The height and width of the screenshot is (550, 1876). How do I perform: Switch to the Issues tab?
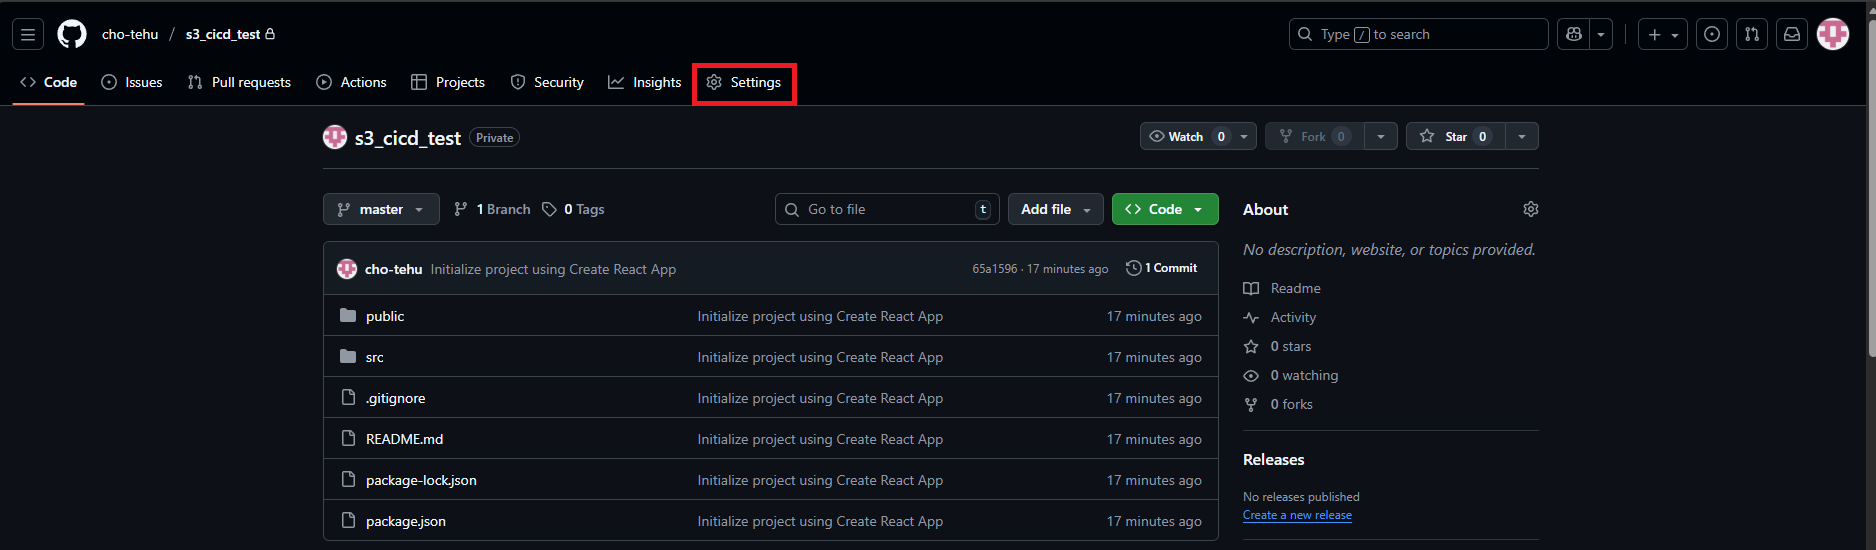point(132,82)
